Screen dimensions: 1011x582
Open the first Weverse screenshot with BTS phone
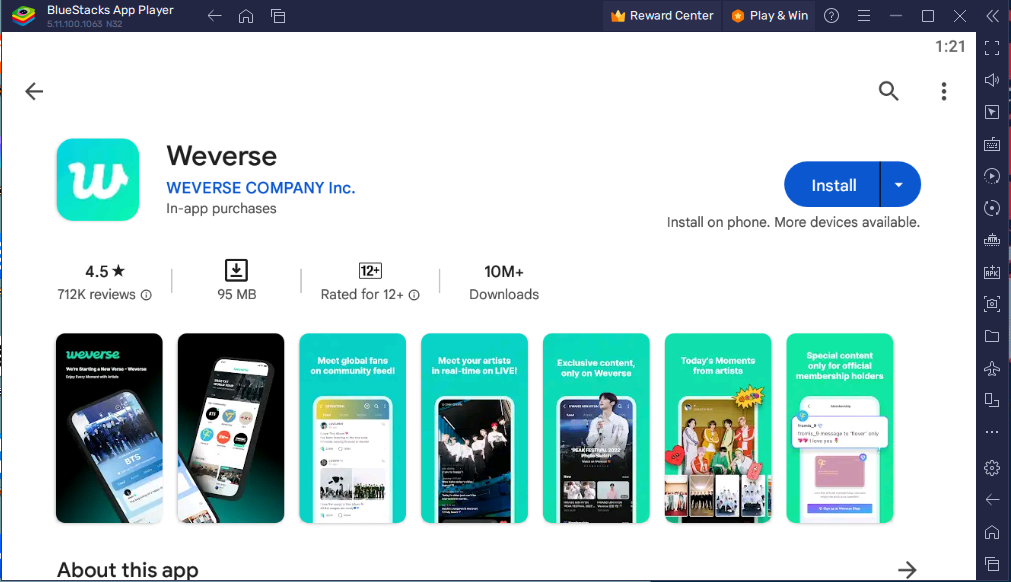pyautogui.click(x=109, y=428)
